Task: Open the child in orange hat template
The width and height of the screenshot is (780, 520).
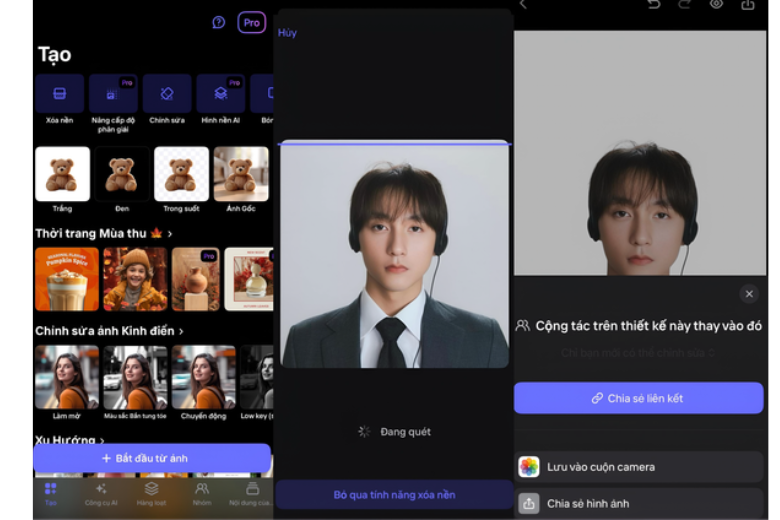Action: [x=135, y=279]
